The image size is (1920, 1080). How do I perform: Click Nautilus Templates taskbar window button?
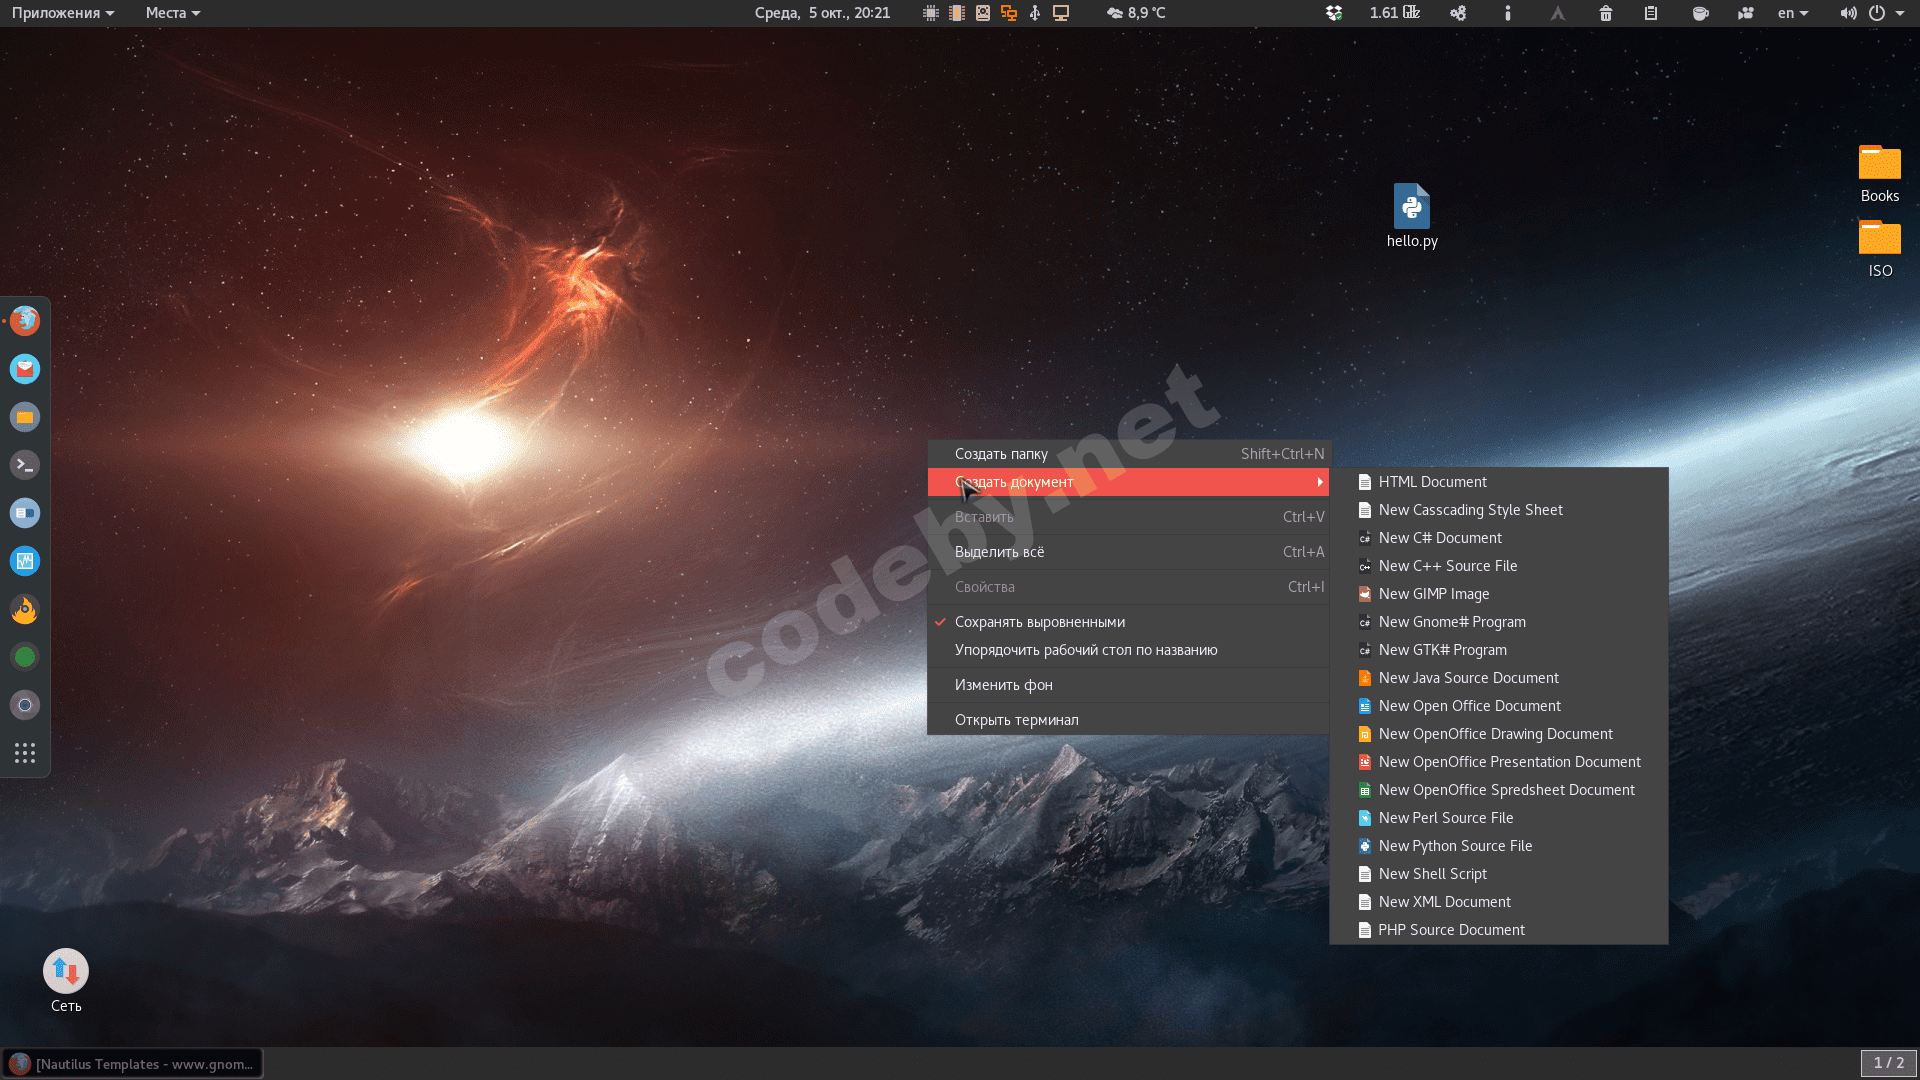tap(133, 1063)
